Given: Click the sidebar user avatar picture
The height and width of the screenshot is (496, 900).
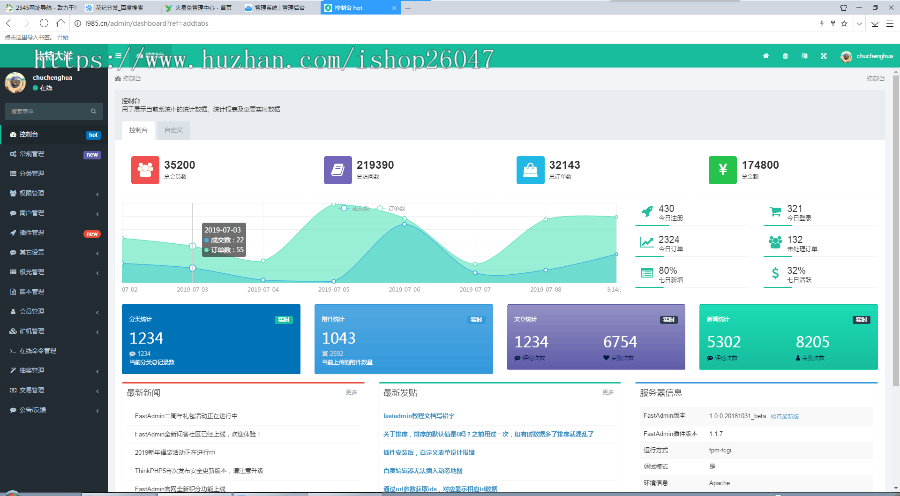Looking at the screenshot, I should click(x=15, y=83).
